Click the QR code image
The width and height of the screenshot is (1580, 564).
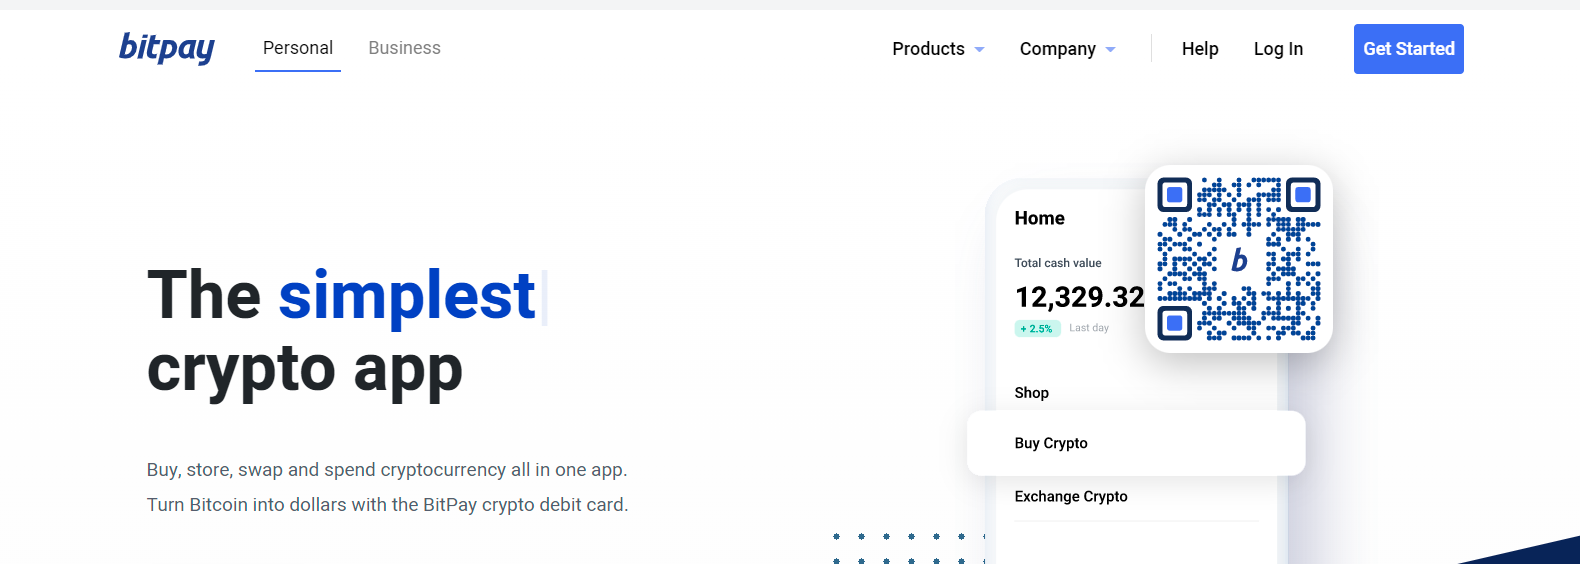coord(1239,259)
